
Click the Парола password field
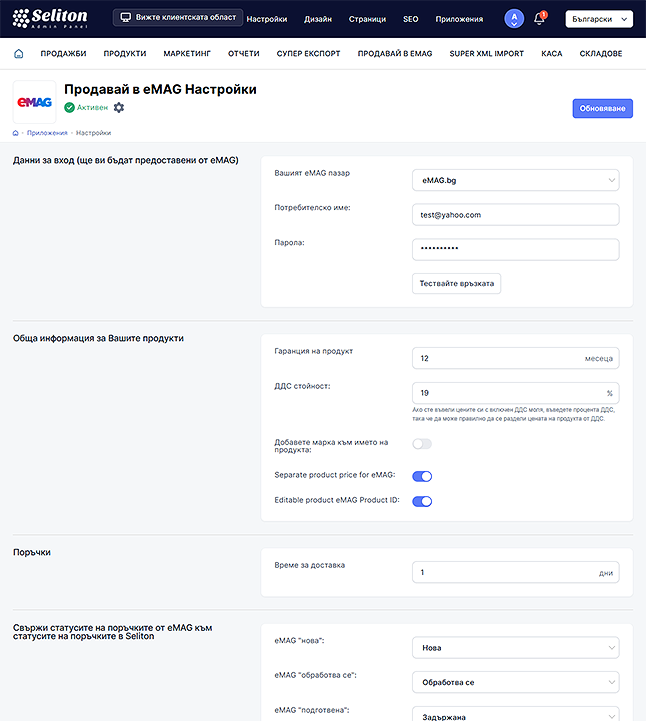pyautogui.click(x=515, y=250)
